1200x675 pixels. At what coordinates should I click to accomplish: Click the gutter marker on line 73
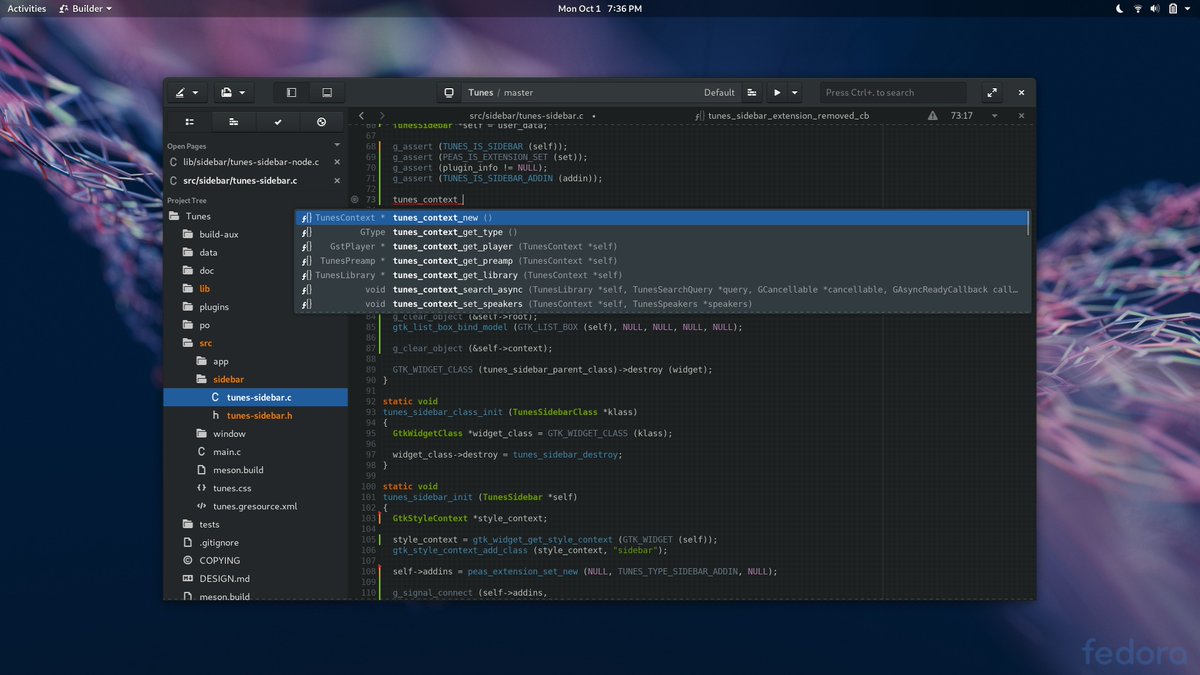point(355,200)
